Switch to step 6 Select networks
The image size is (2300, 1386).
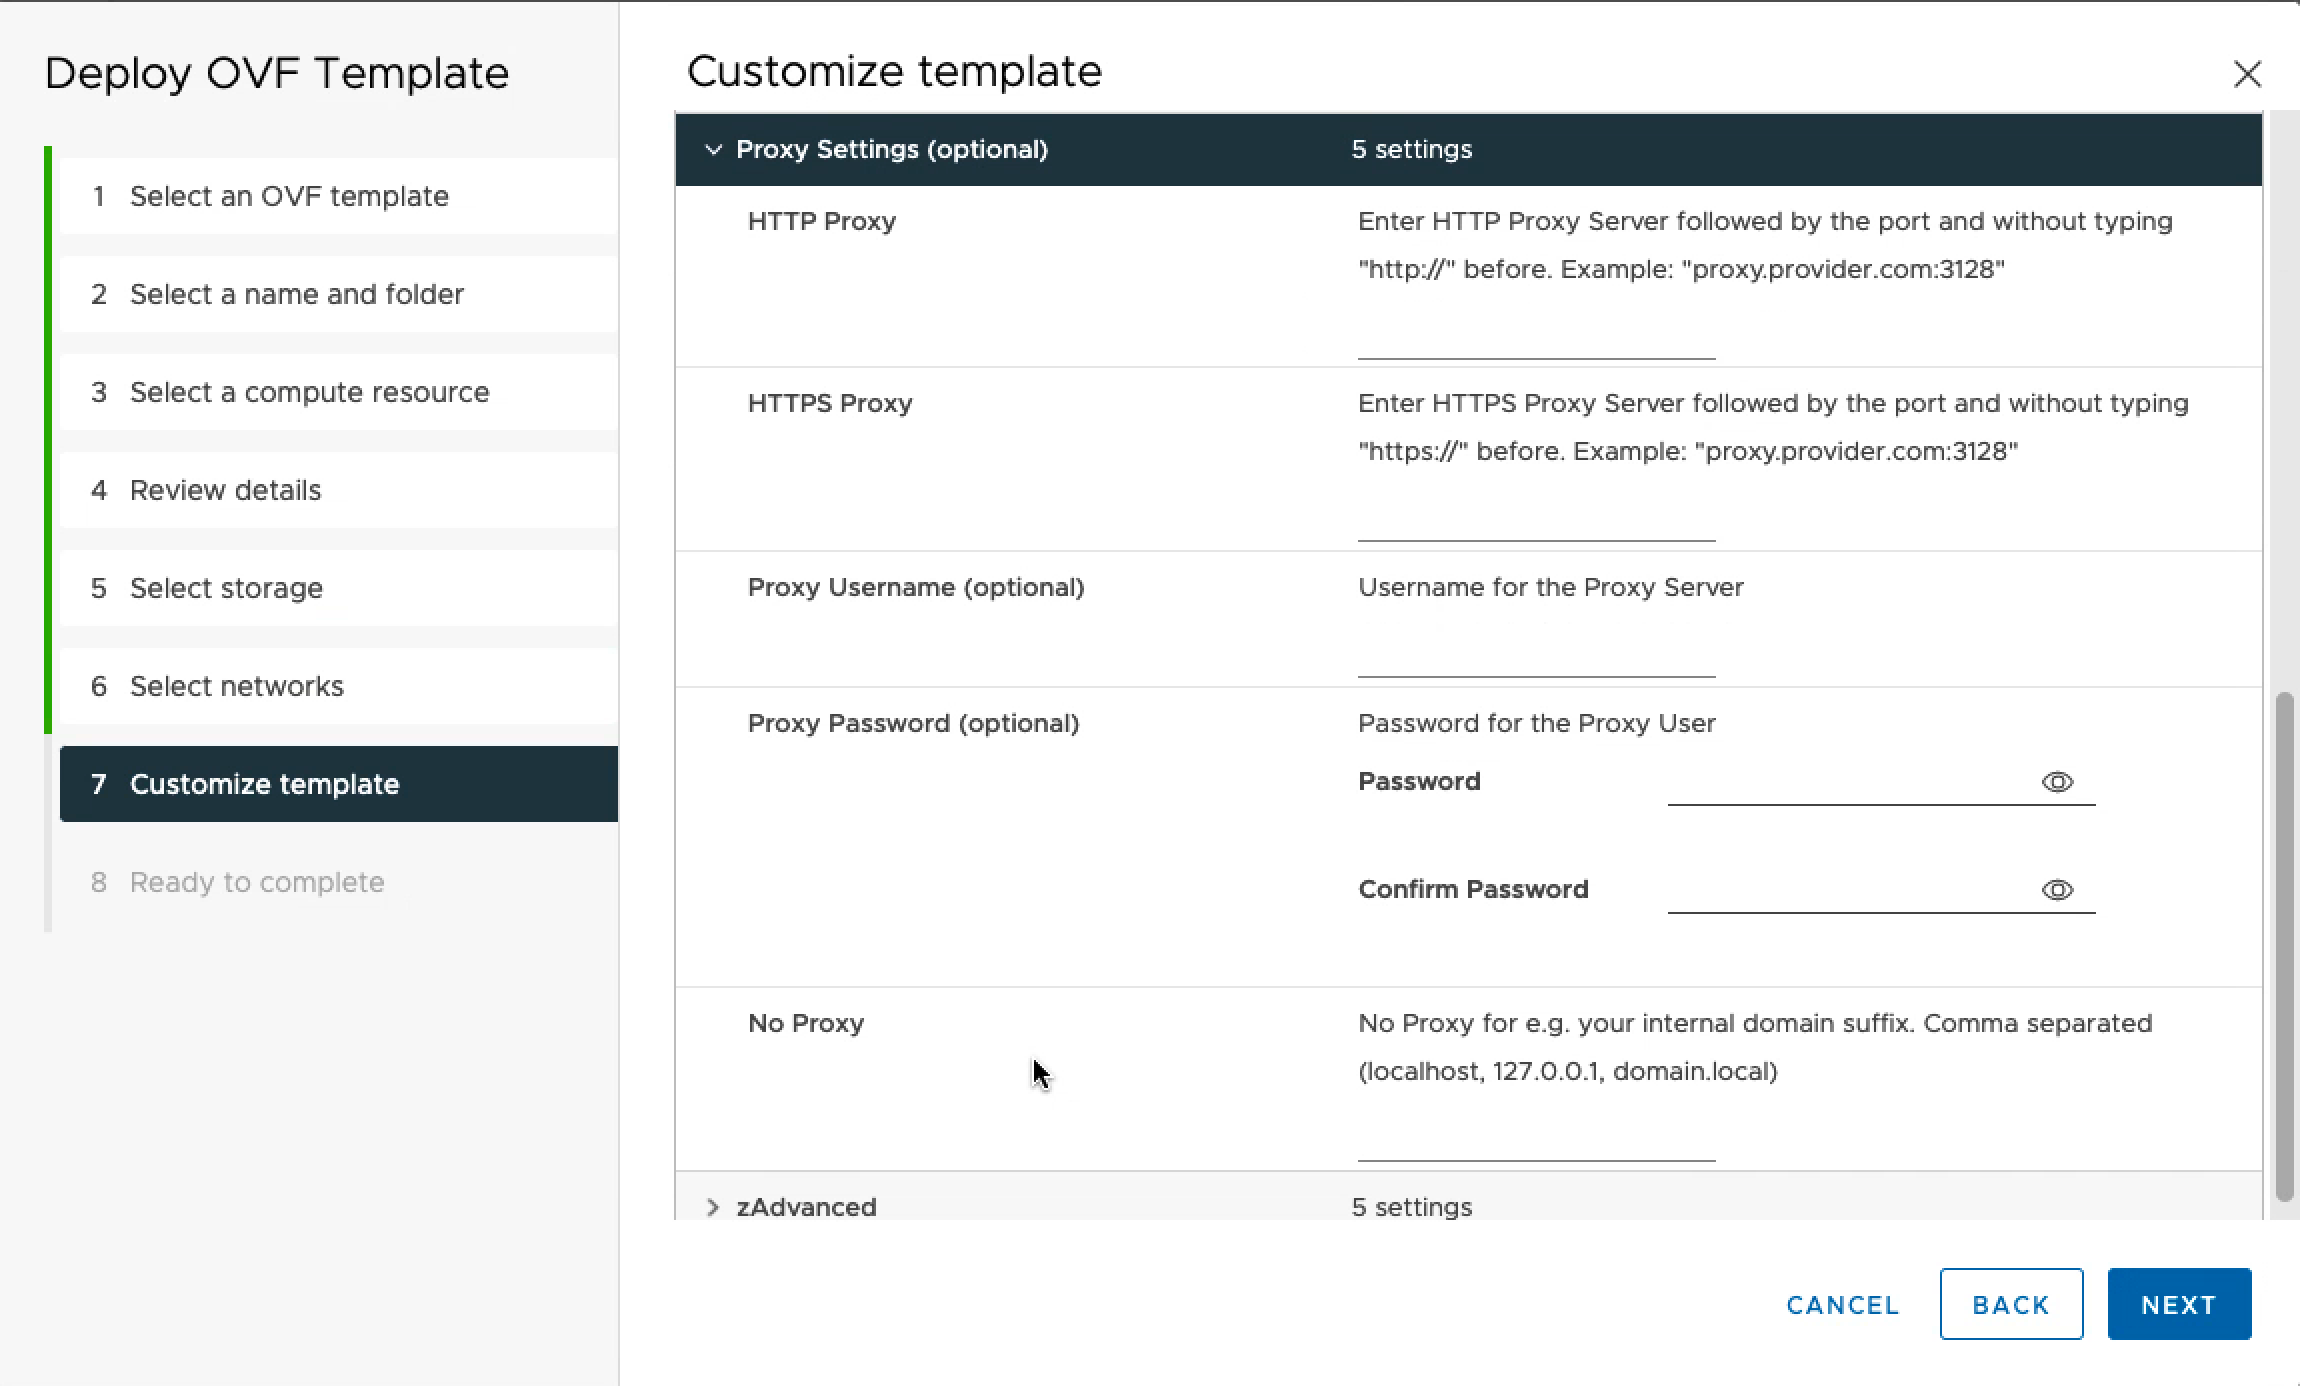point(236,686)
